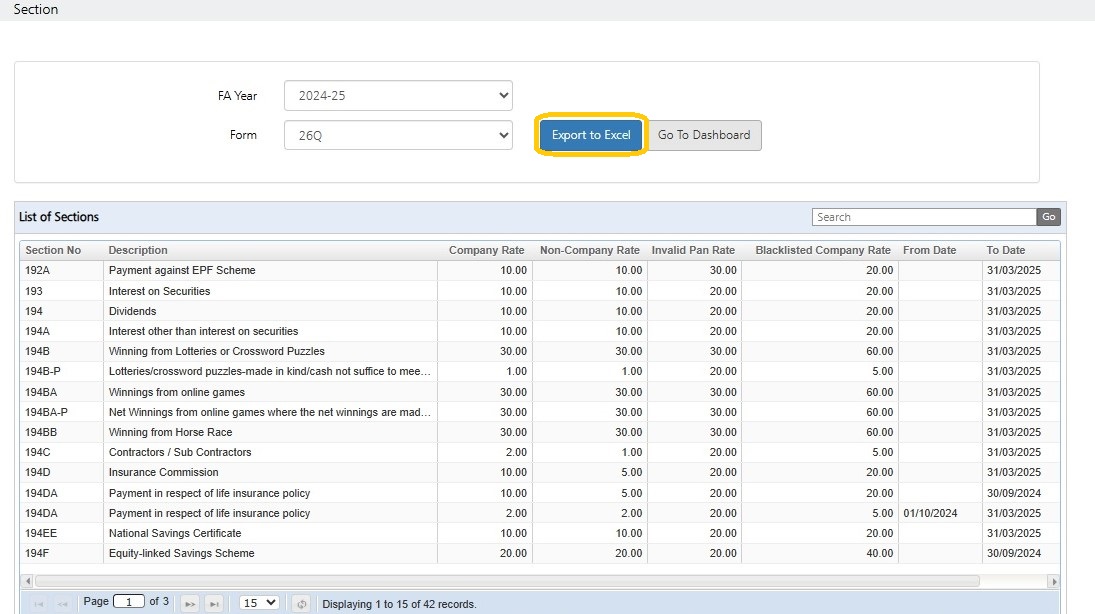Focus the Search input field
This screenshot has height=614, width=1095.
924,217
